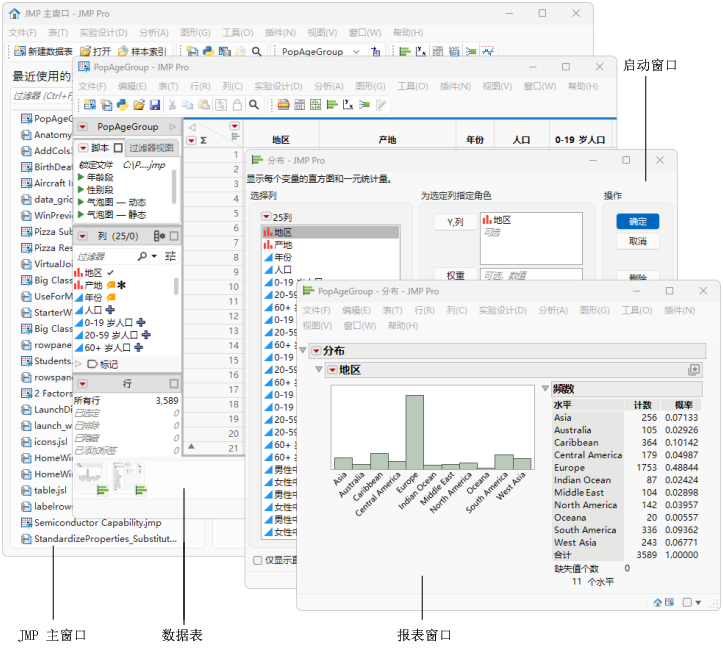Click Distribution icon in main window toolbar
This screenshot has height=652, width=723.
(405, 51)
